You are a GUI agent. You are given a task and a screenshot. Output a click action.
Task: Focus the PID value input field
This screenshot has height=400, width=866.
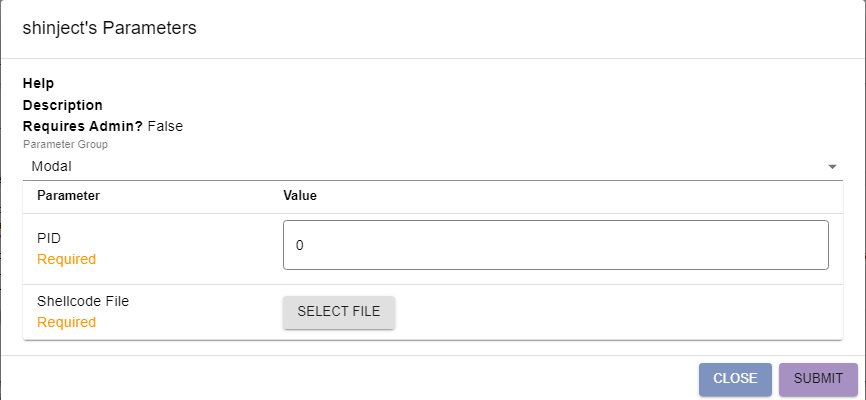pyautogui.click(x=556, y=245)
